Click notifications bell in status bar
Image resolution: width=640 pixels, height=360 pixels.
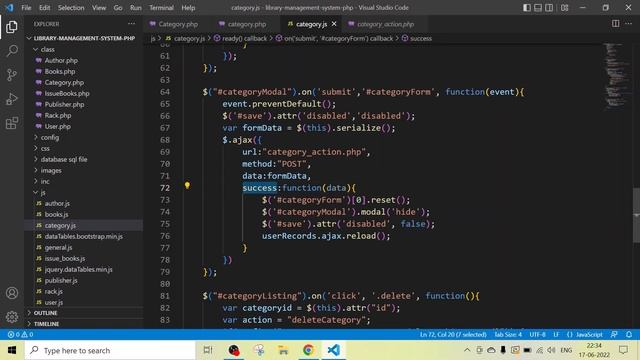click(x=629, y=334)
